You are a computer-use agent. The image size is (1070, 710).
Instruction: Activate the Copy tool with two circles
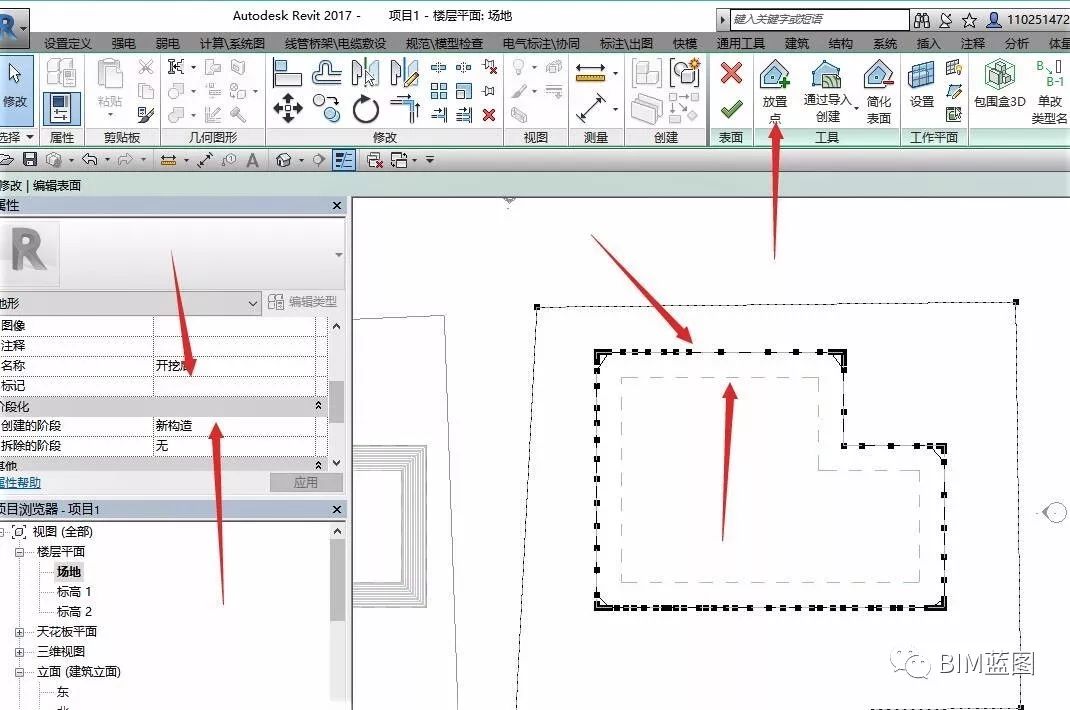click(327, 108)
